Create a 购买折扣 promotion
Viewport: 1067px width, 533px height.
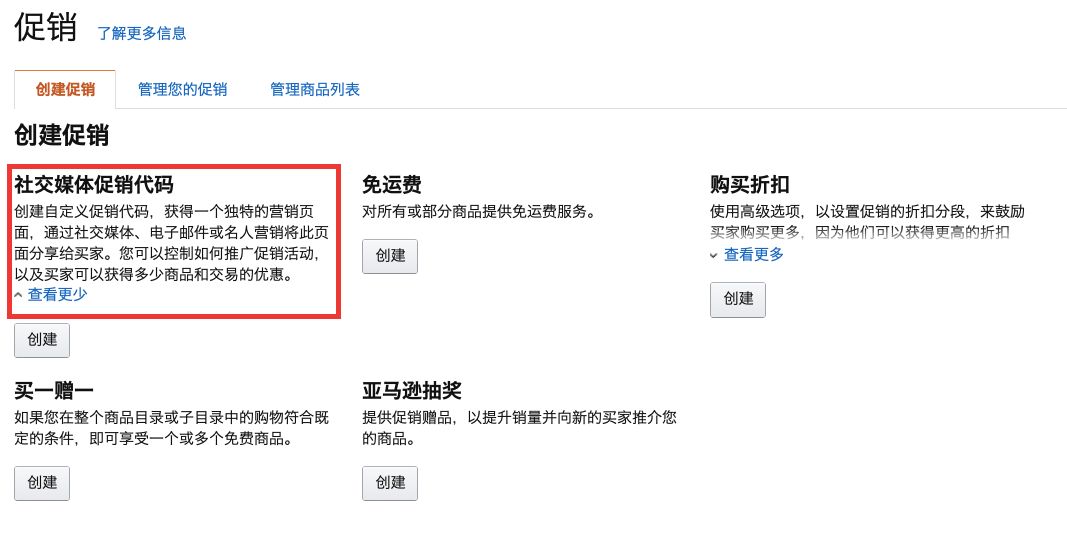point(737,299)
